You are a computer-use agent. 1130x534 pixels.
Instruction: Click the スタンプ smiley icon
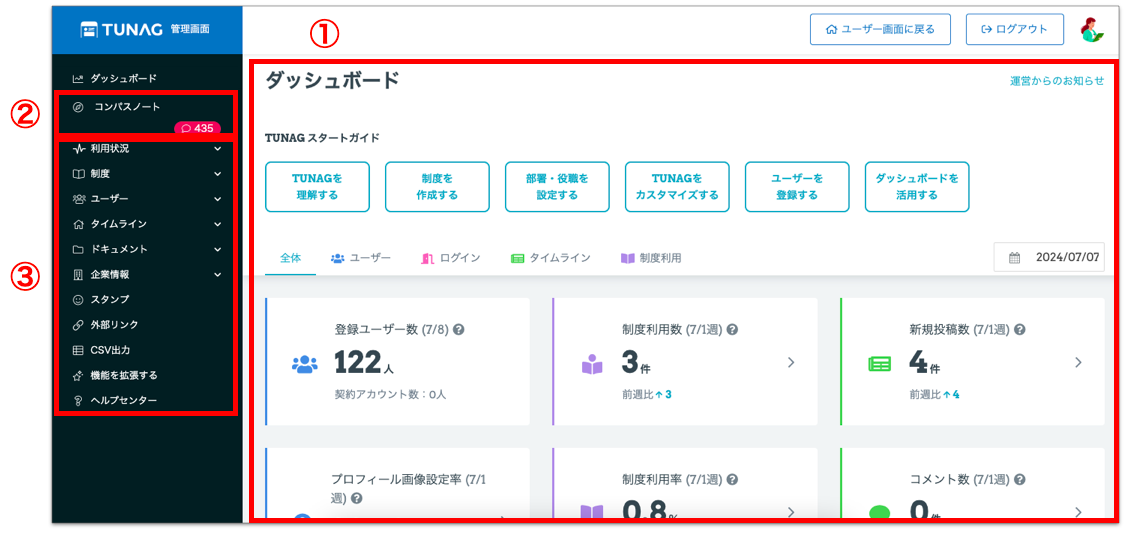tap(79, 299)
